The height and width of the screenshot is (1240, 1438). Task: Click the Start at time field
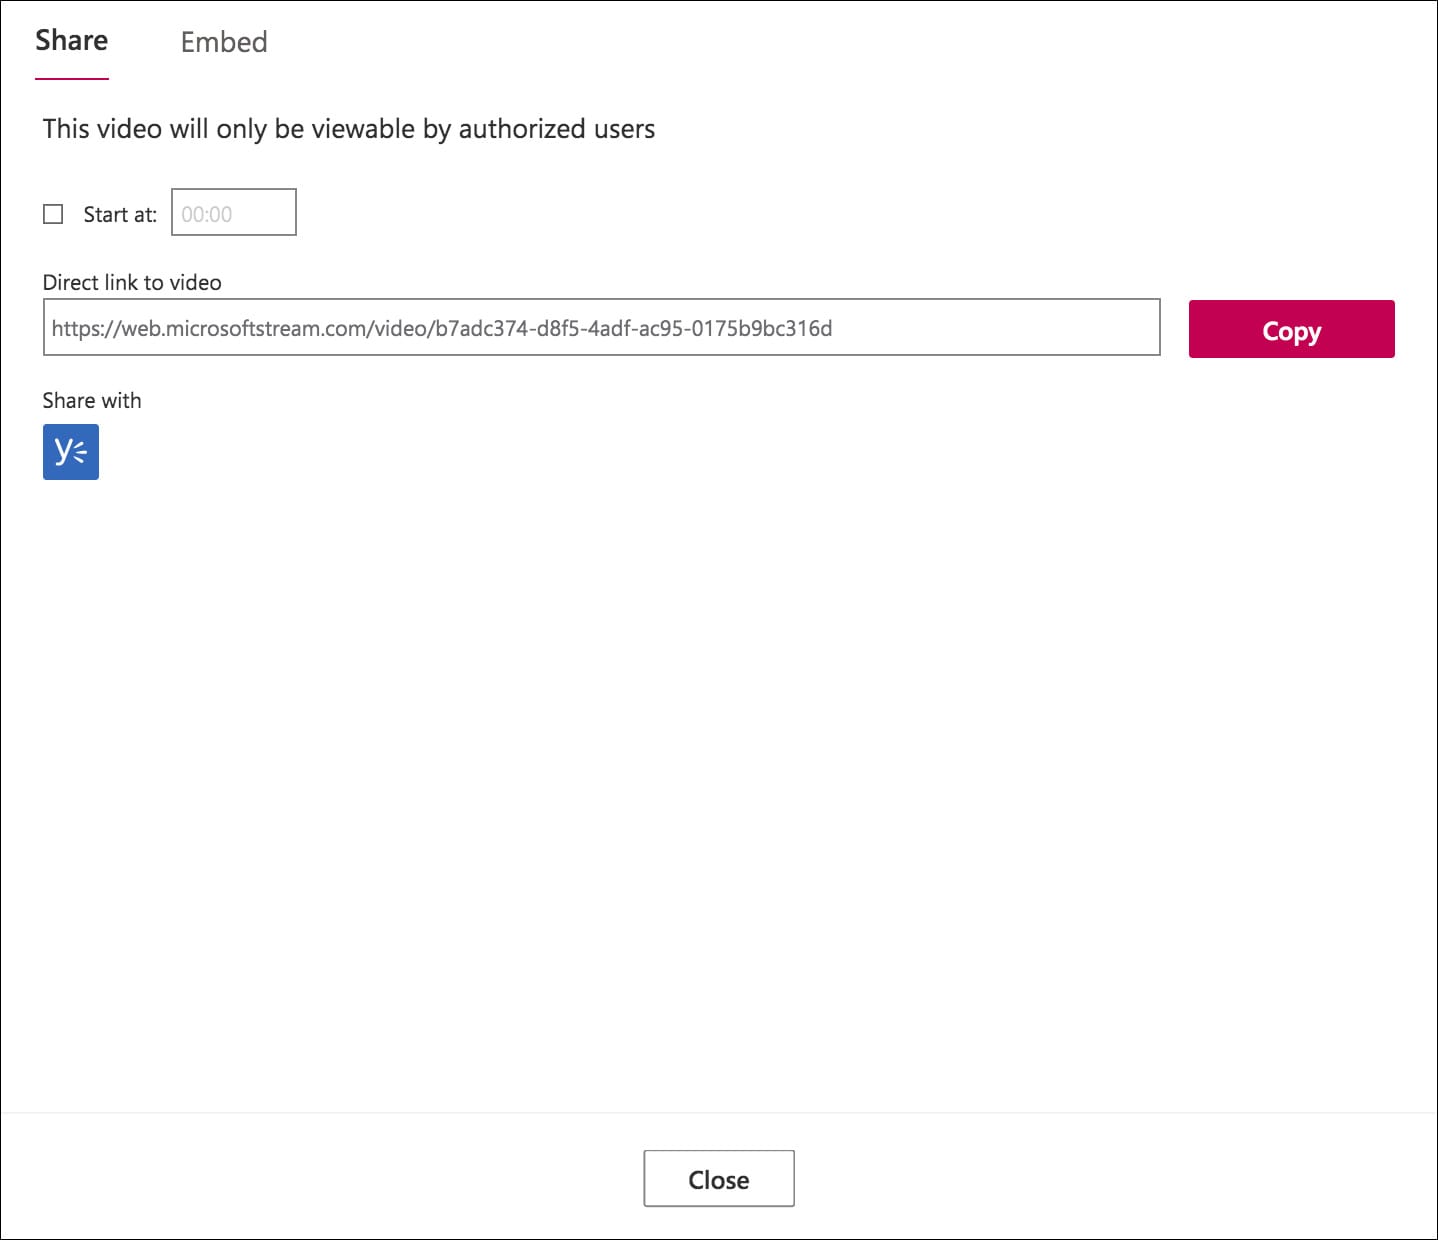(234, 213)
